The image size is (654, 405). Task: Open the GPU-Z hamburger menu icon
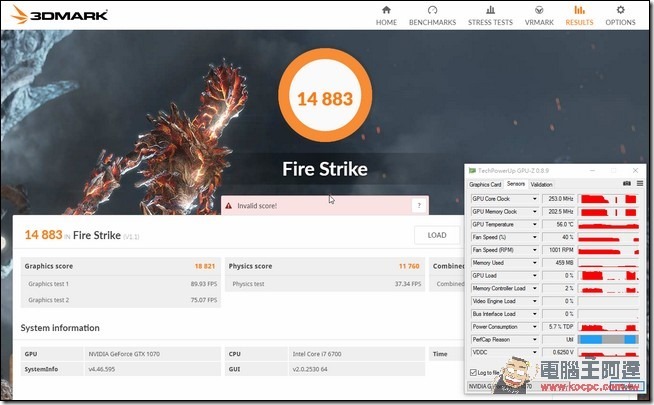pyautogui.click(x=640, y=184)
